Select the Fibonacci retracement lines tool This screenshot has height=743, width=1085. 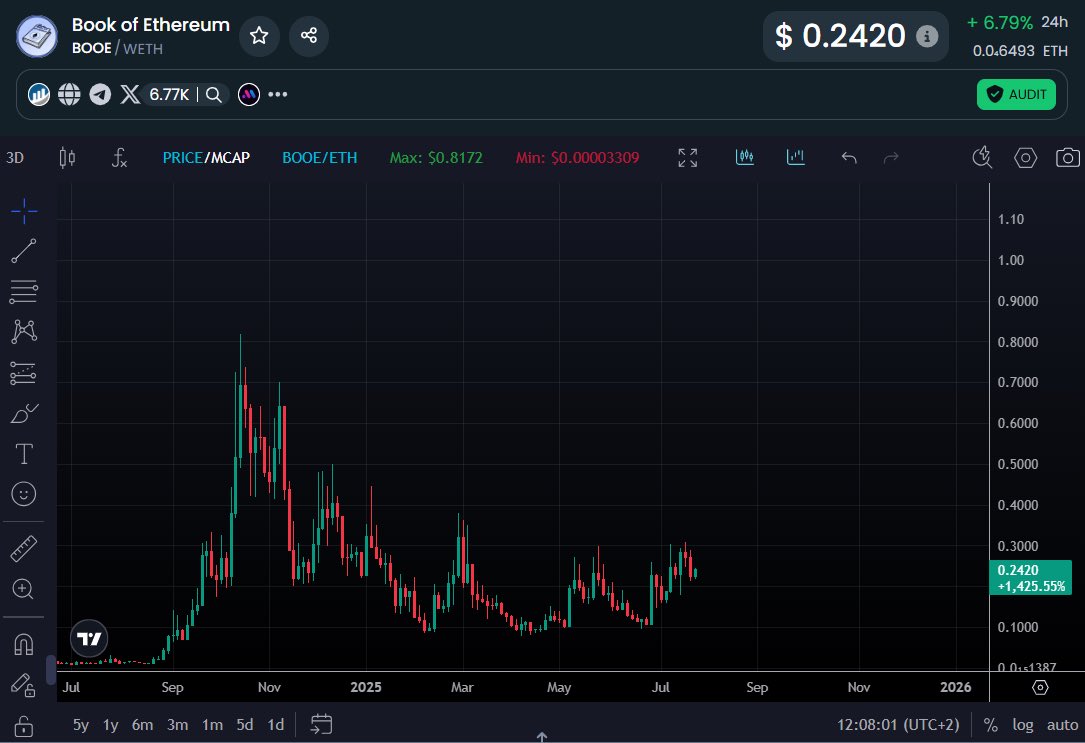coord(24,291)
